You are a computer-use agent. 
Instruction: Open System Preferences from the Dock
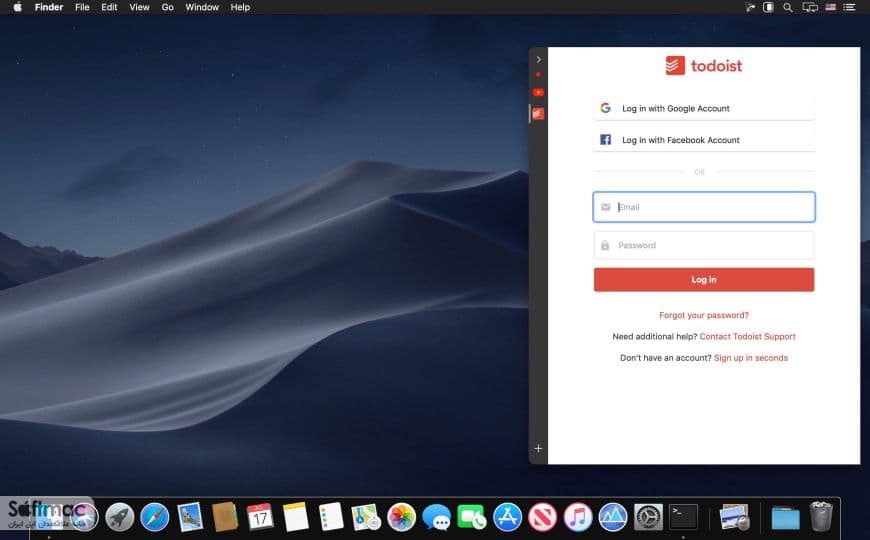coord(649,517)
